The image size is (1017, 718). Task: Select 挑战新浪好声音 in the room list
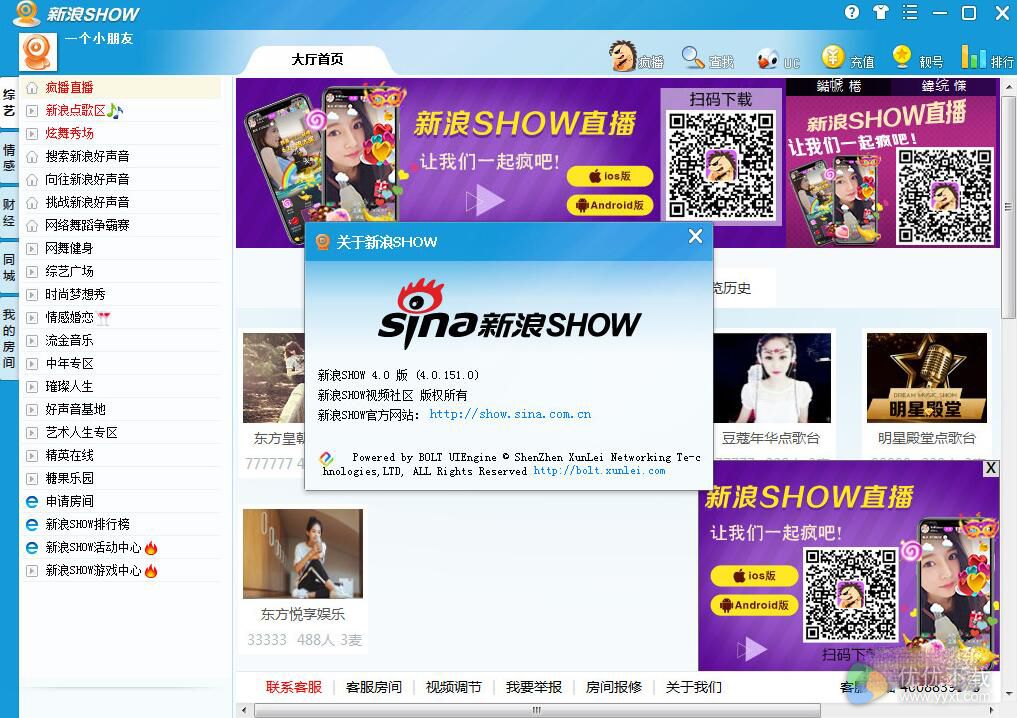122,202
